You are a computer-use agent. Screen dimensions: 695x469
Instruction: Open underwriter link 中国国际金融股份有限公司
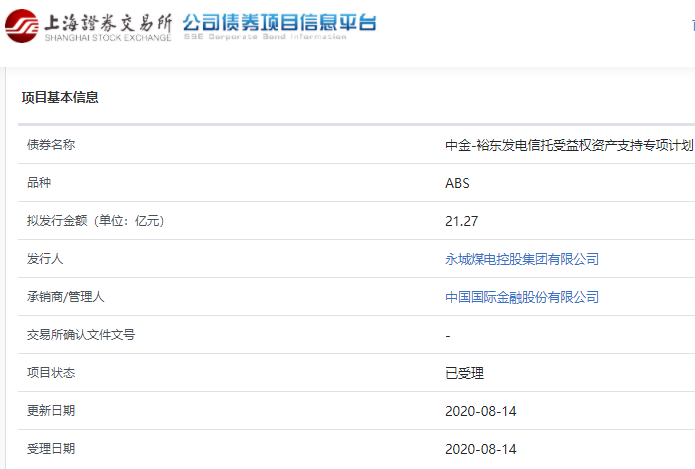(x=521, y=297)
